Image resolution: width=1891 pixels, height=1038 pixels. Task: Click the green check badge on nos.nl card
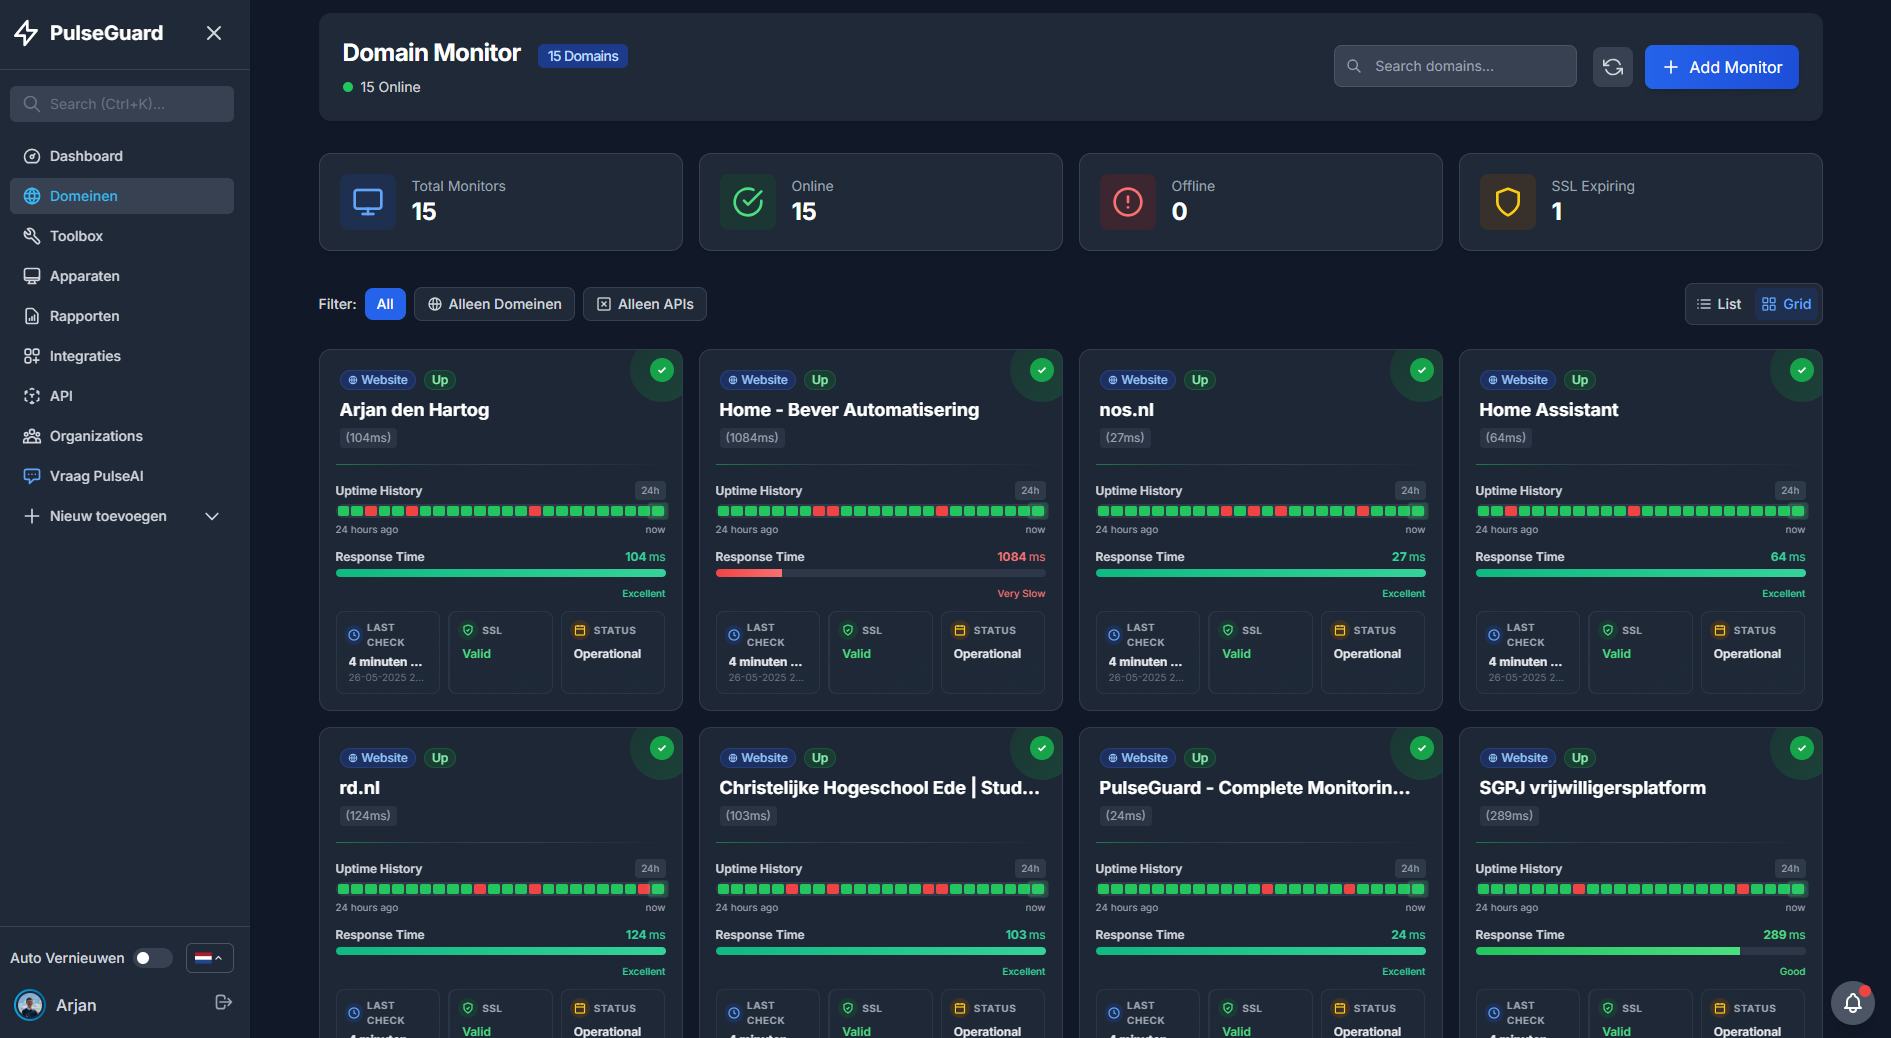[x=1422, y=370]
